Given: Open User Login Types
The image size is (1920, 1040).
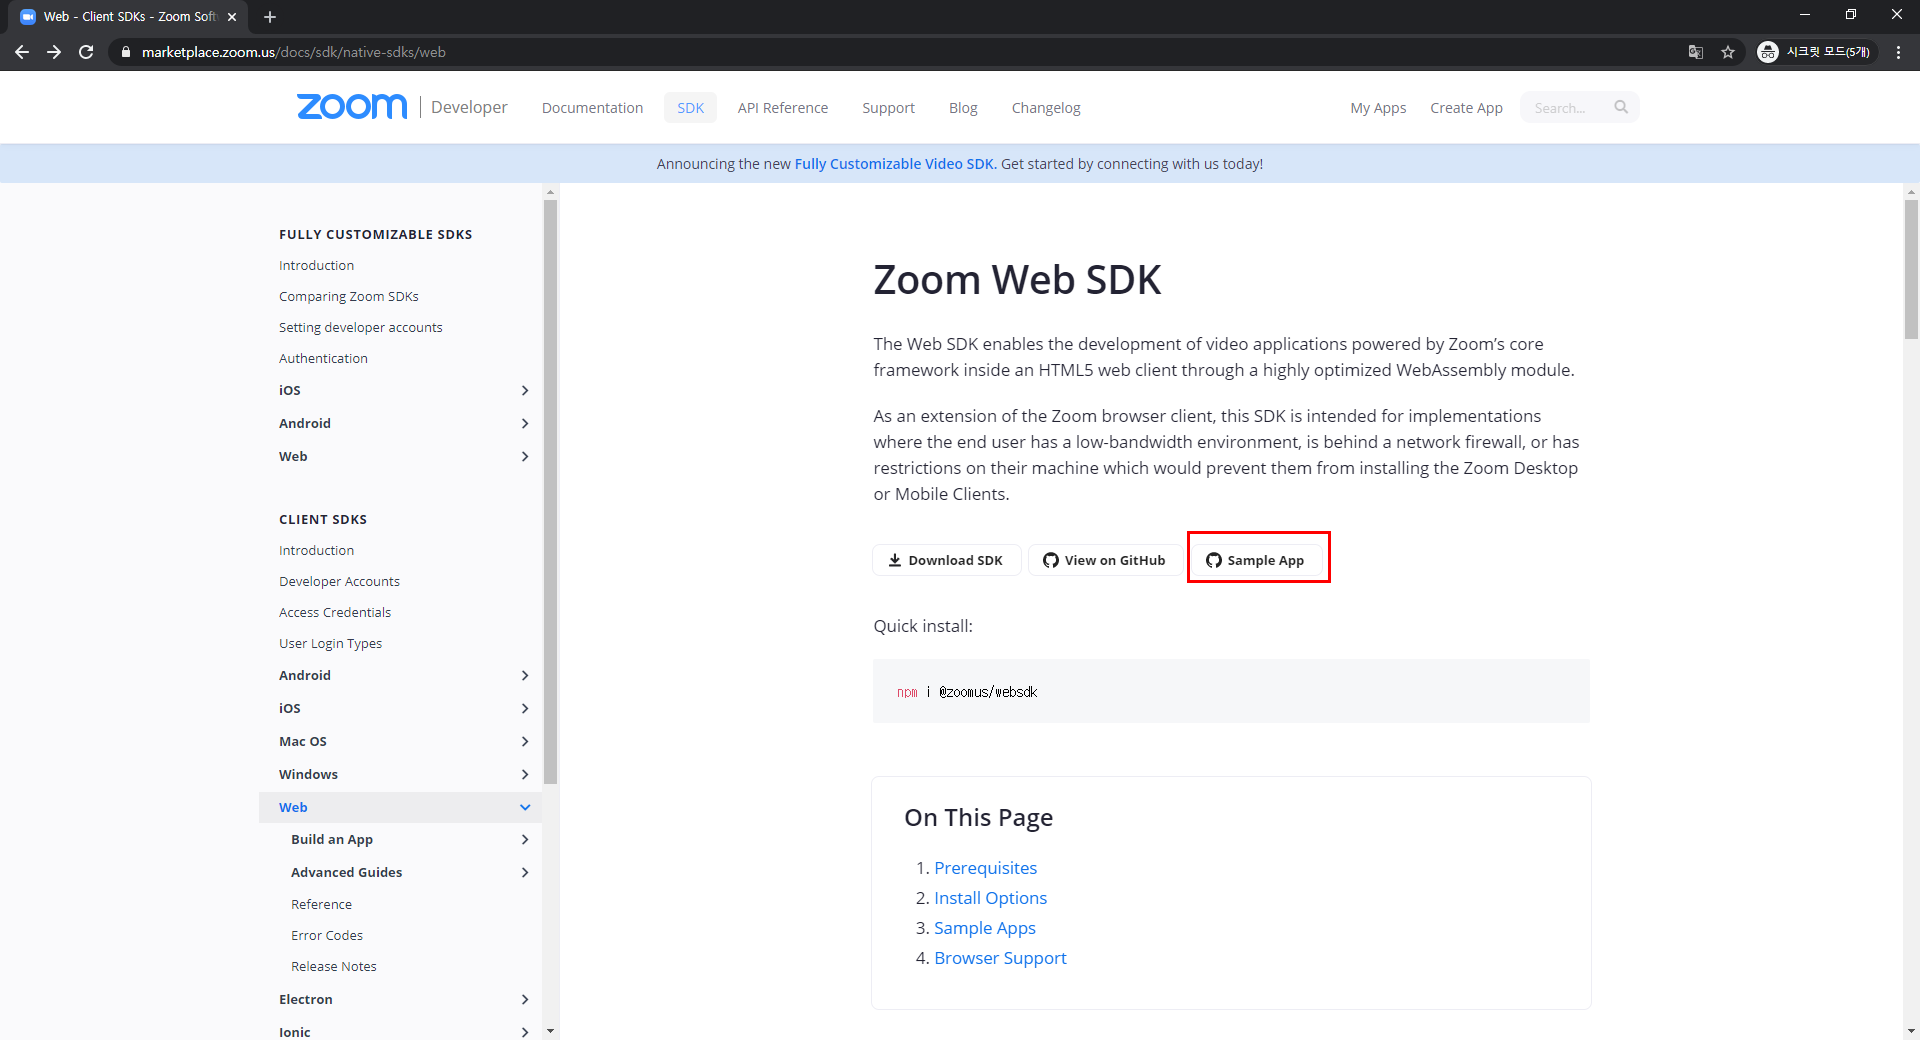Looking at the screenshot, I should (330, 643).
